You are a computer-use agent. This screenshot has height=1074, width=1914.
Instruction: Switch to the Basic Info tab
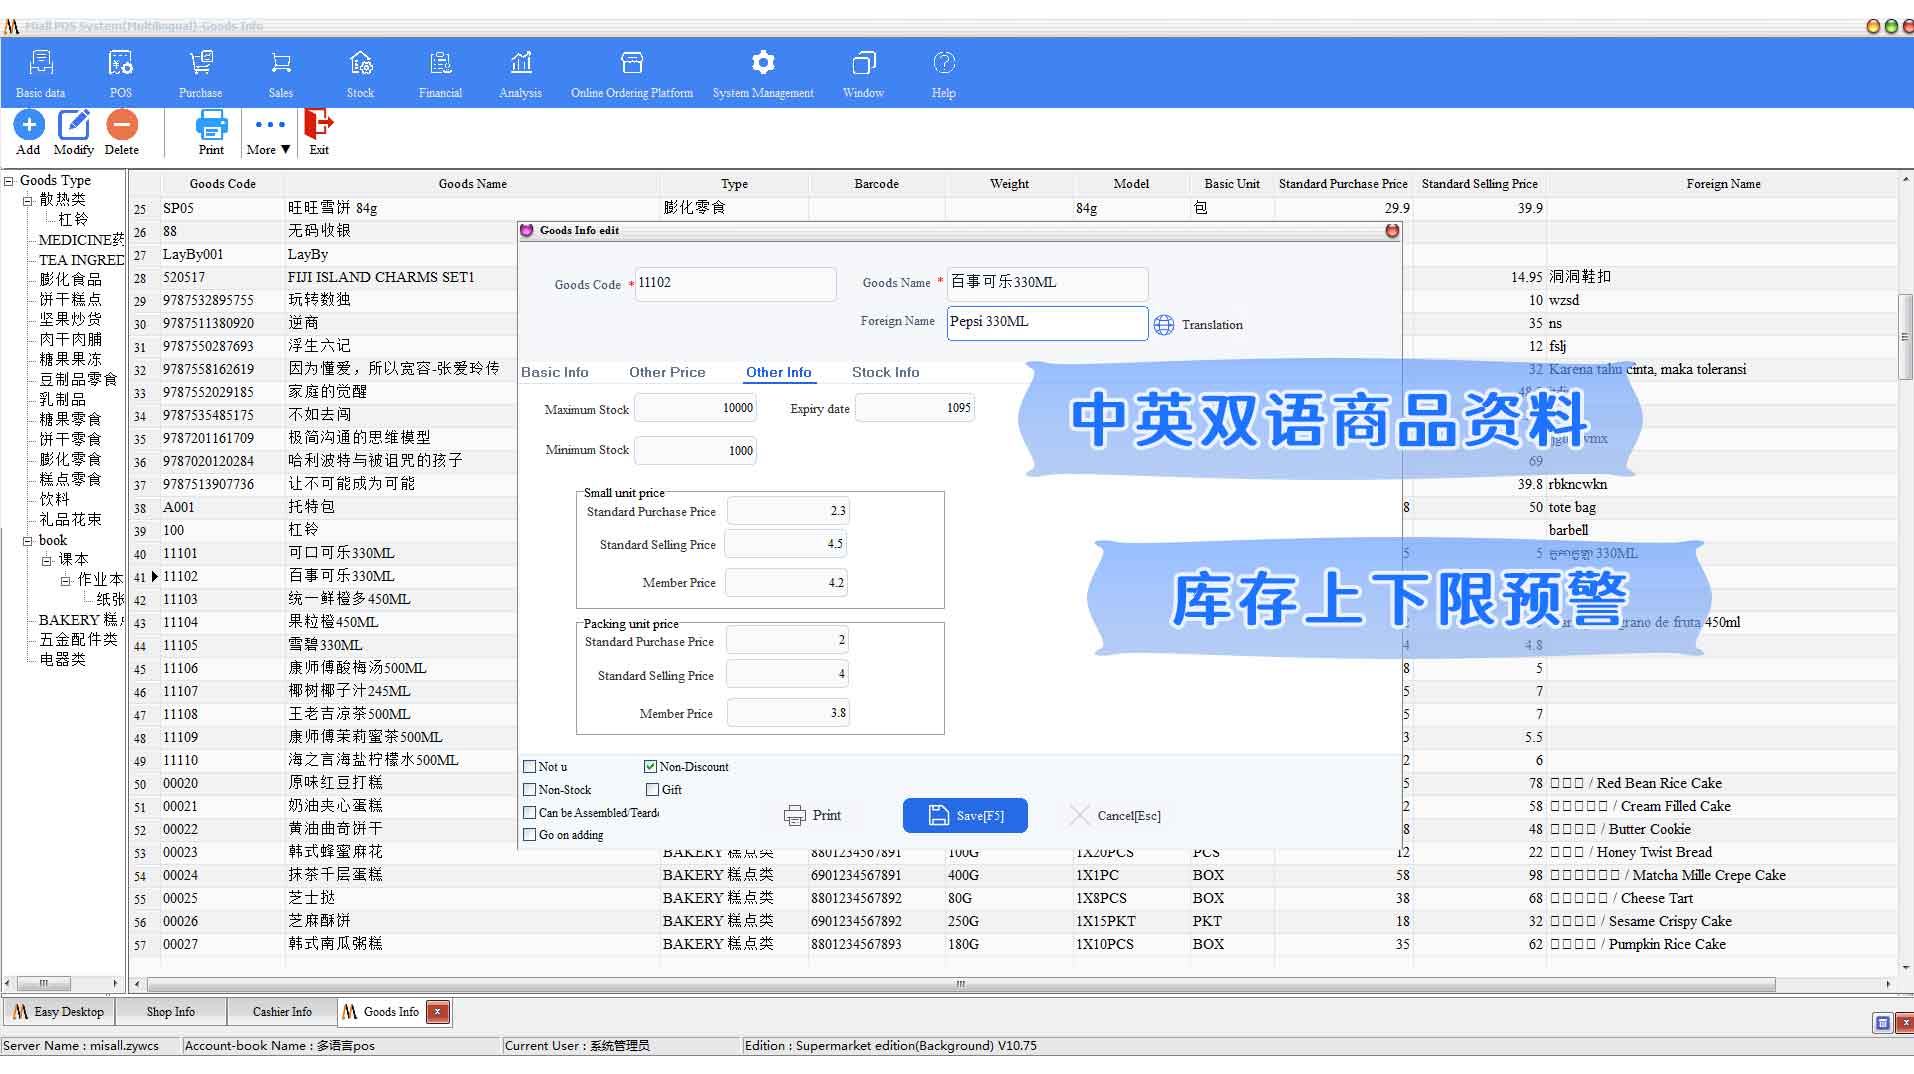pyautogui.click(x=555, y=372)
